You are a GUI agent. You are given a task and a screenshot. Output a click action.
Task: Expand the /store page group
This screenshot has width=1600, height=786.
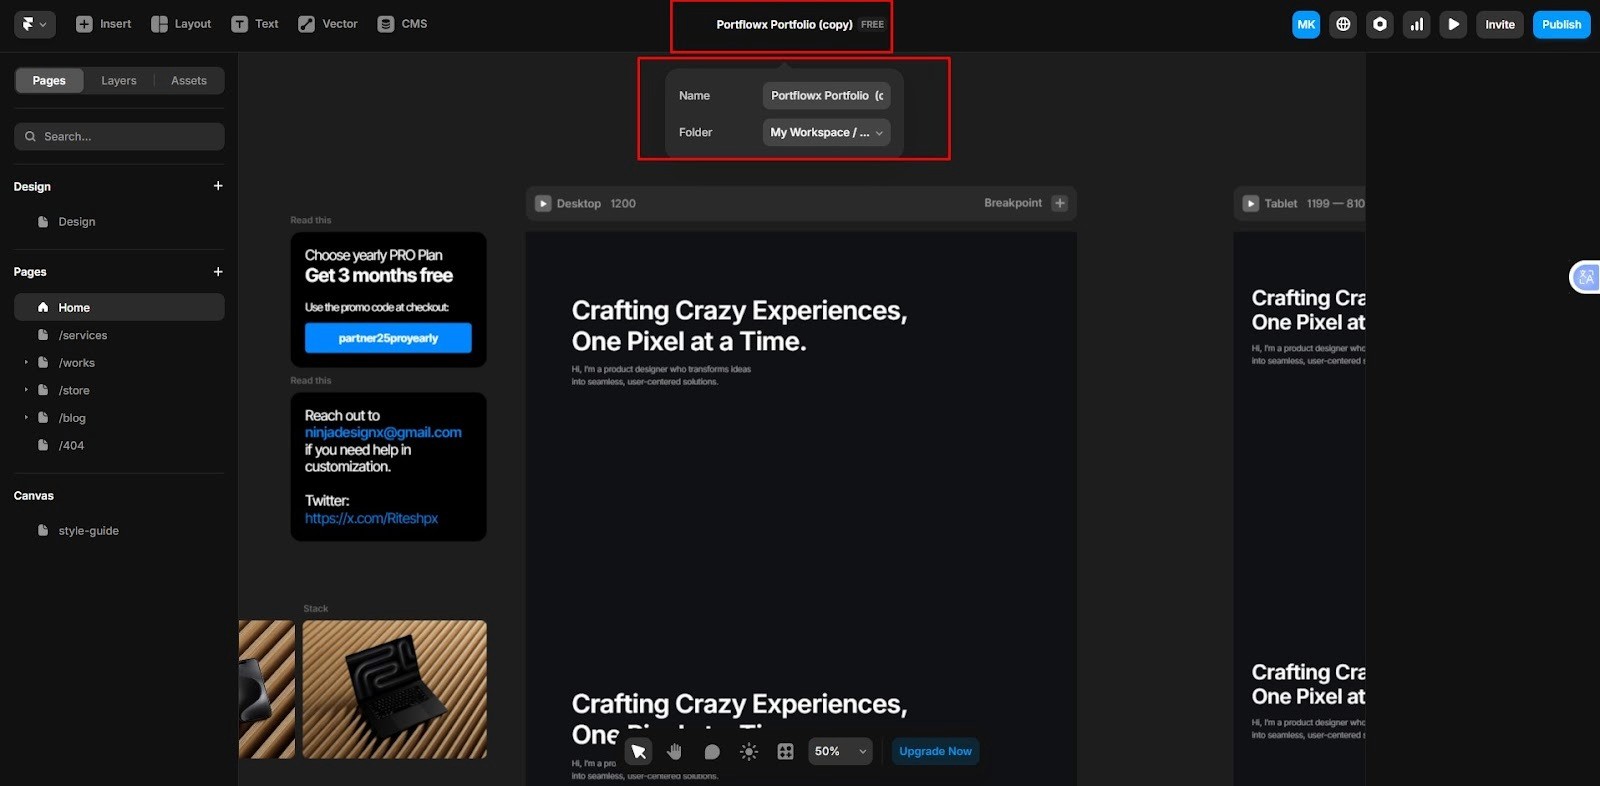tap(26, 390)
